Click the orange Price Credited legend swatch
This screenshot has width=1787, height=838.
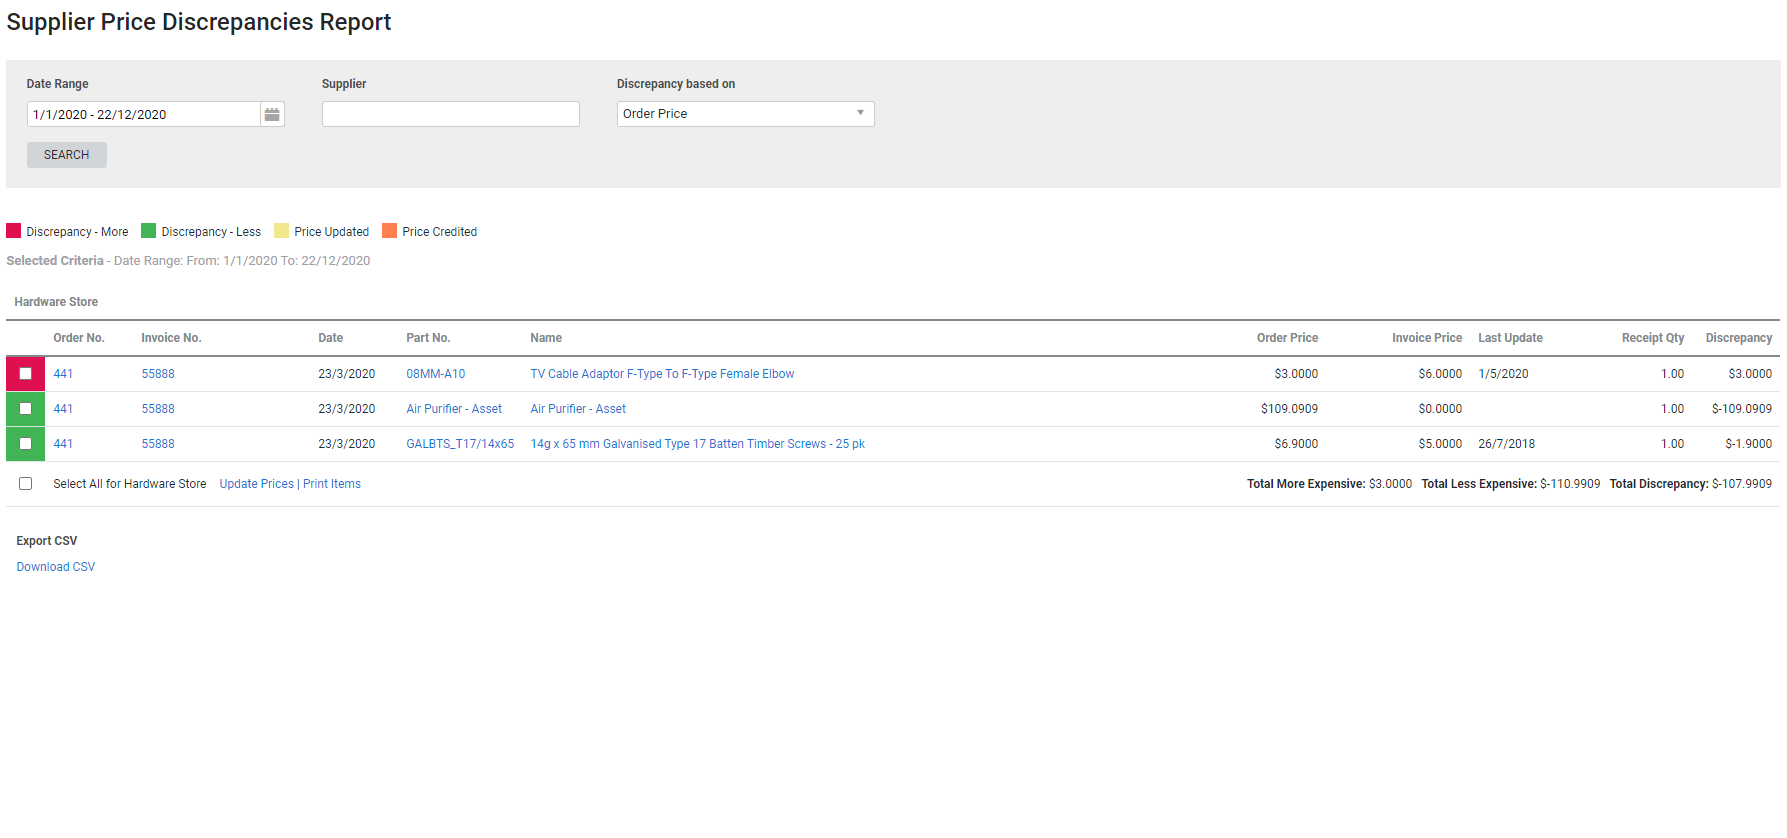[x=390, y=231]
